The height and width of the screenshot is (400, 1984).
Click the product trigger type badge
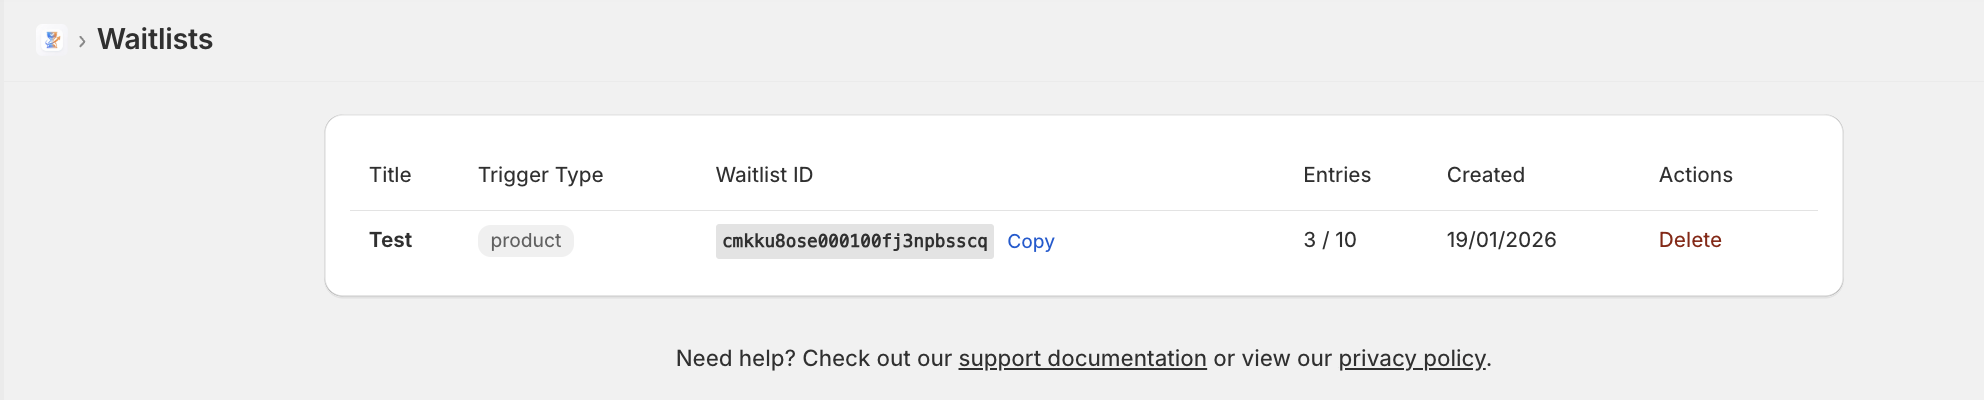point(525,241)
